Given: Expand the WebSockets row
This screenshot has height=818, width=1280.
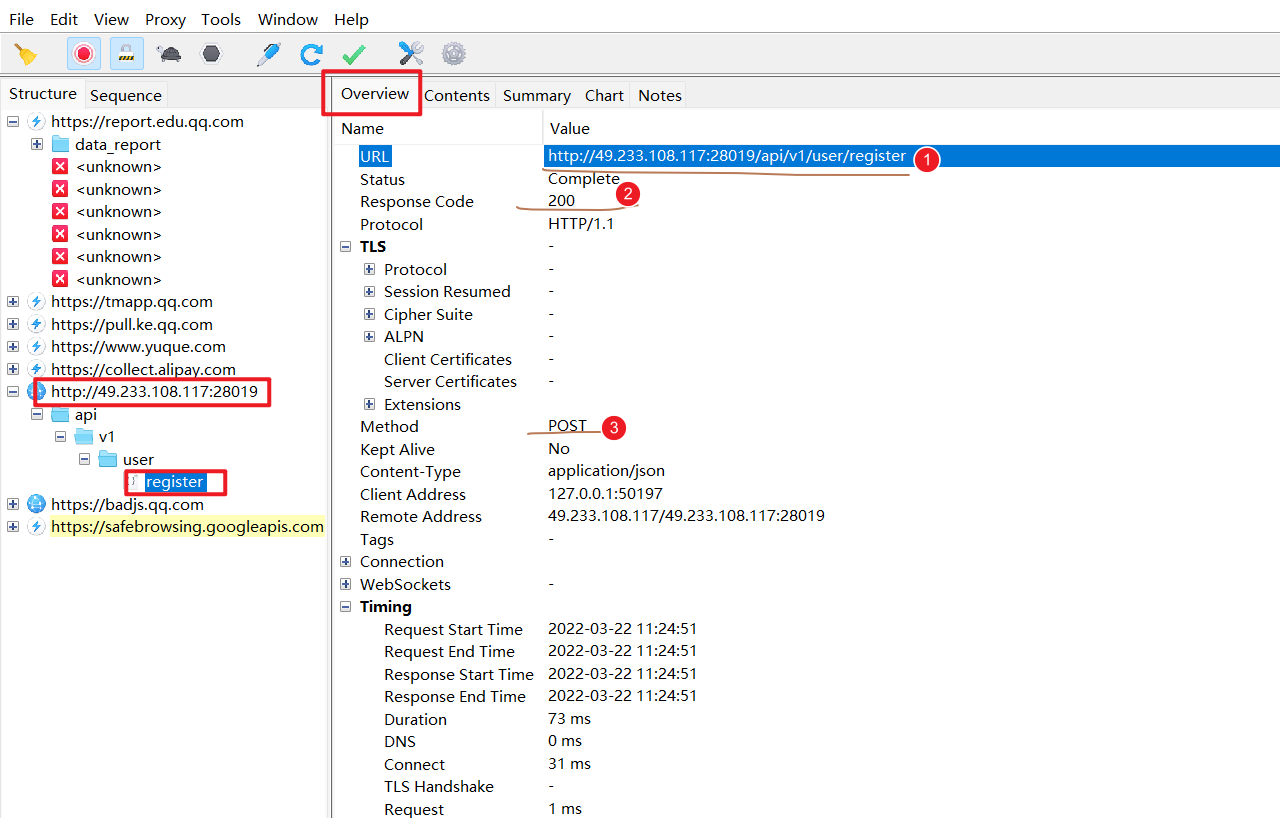Looking at the screenshot, I should click(346, 584).
